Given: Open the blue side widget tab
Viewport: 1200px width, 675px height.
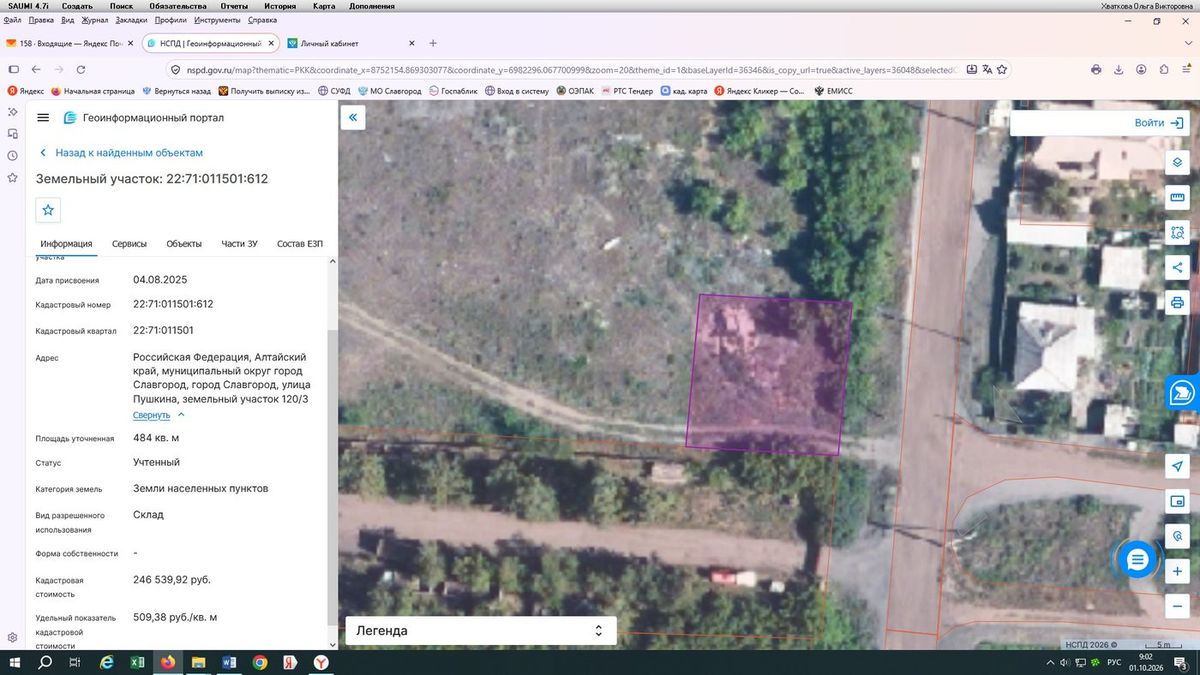Looking at the screenshot, I should [1182, 392].
